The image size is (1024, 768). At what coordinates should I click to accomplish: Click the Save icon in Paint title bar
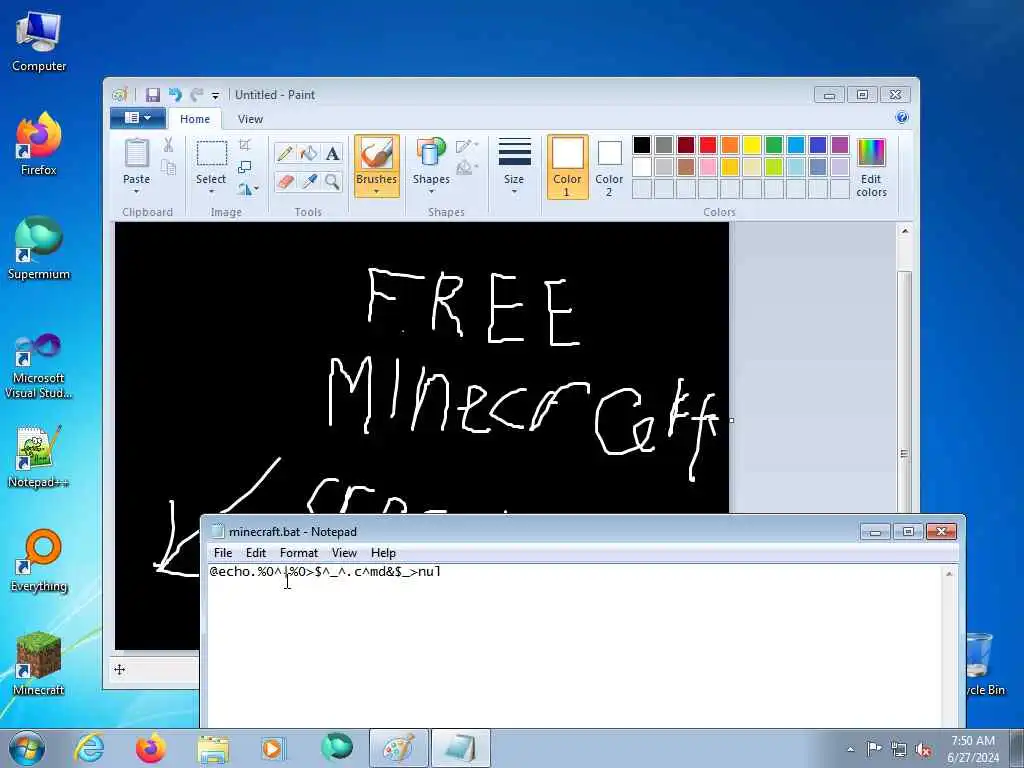153,95
